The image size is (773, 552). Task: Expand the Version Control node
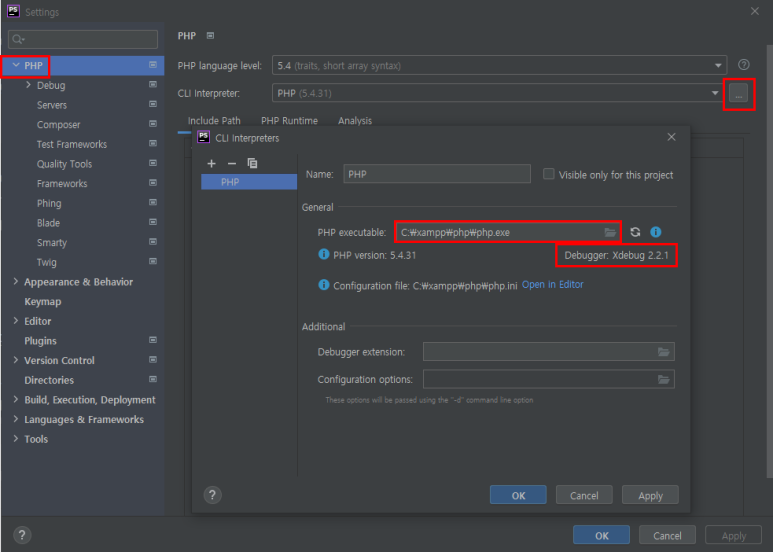point(16,360)
